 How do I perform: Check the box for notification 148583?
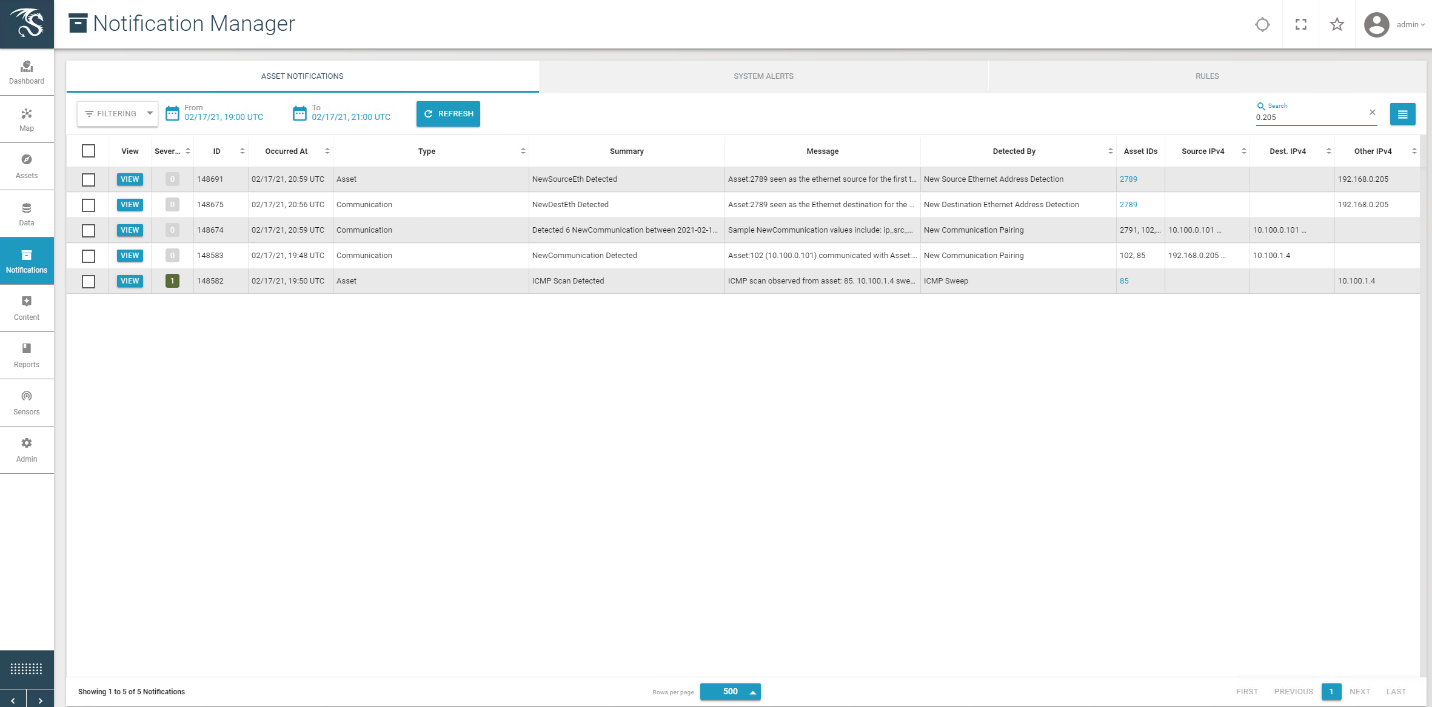(x=88, y=256)
